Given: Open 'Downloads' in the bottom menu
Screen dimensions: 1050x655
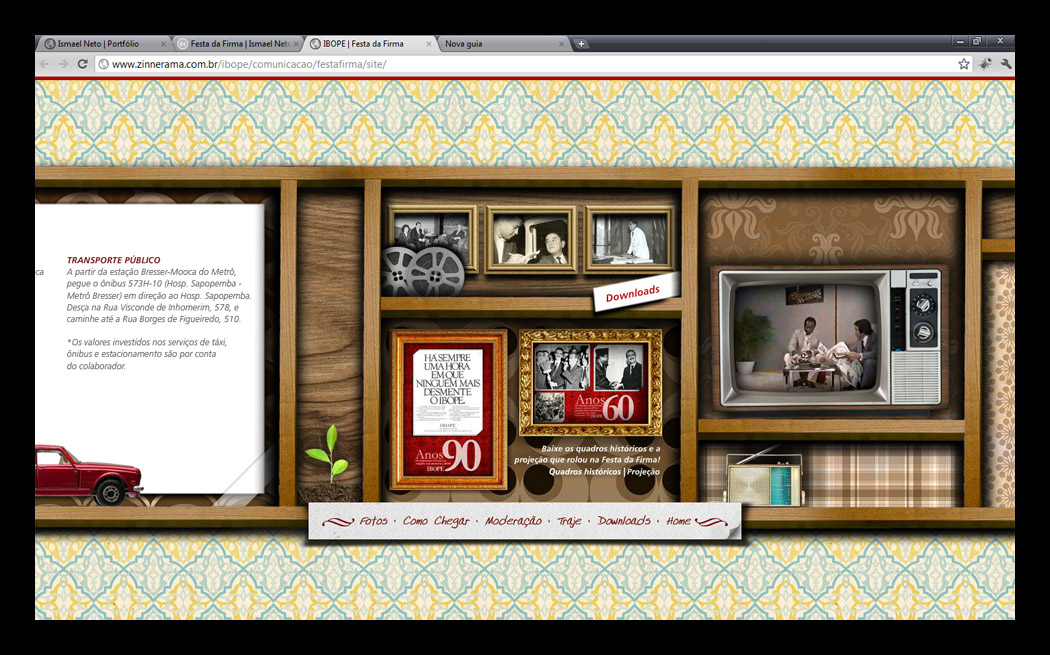Looking at the screenshot, I should click(624, 521).
